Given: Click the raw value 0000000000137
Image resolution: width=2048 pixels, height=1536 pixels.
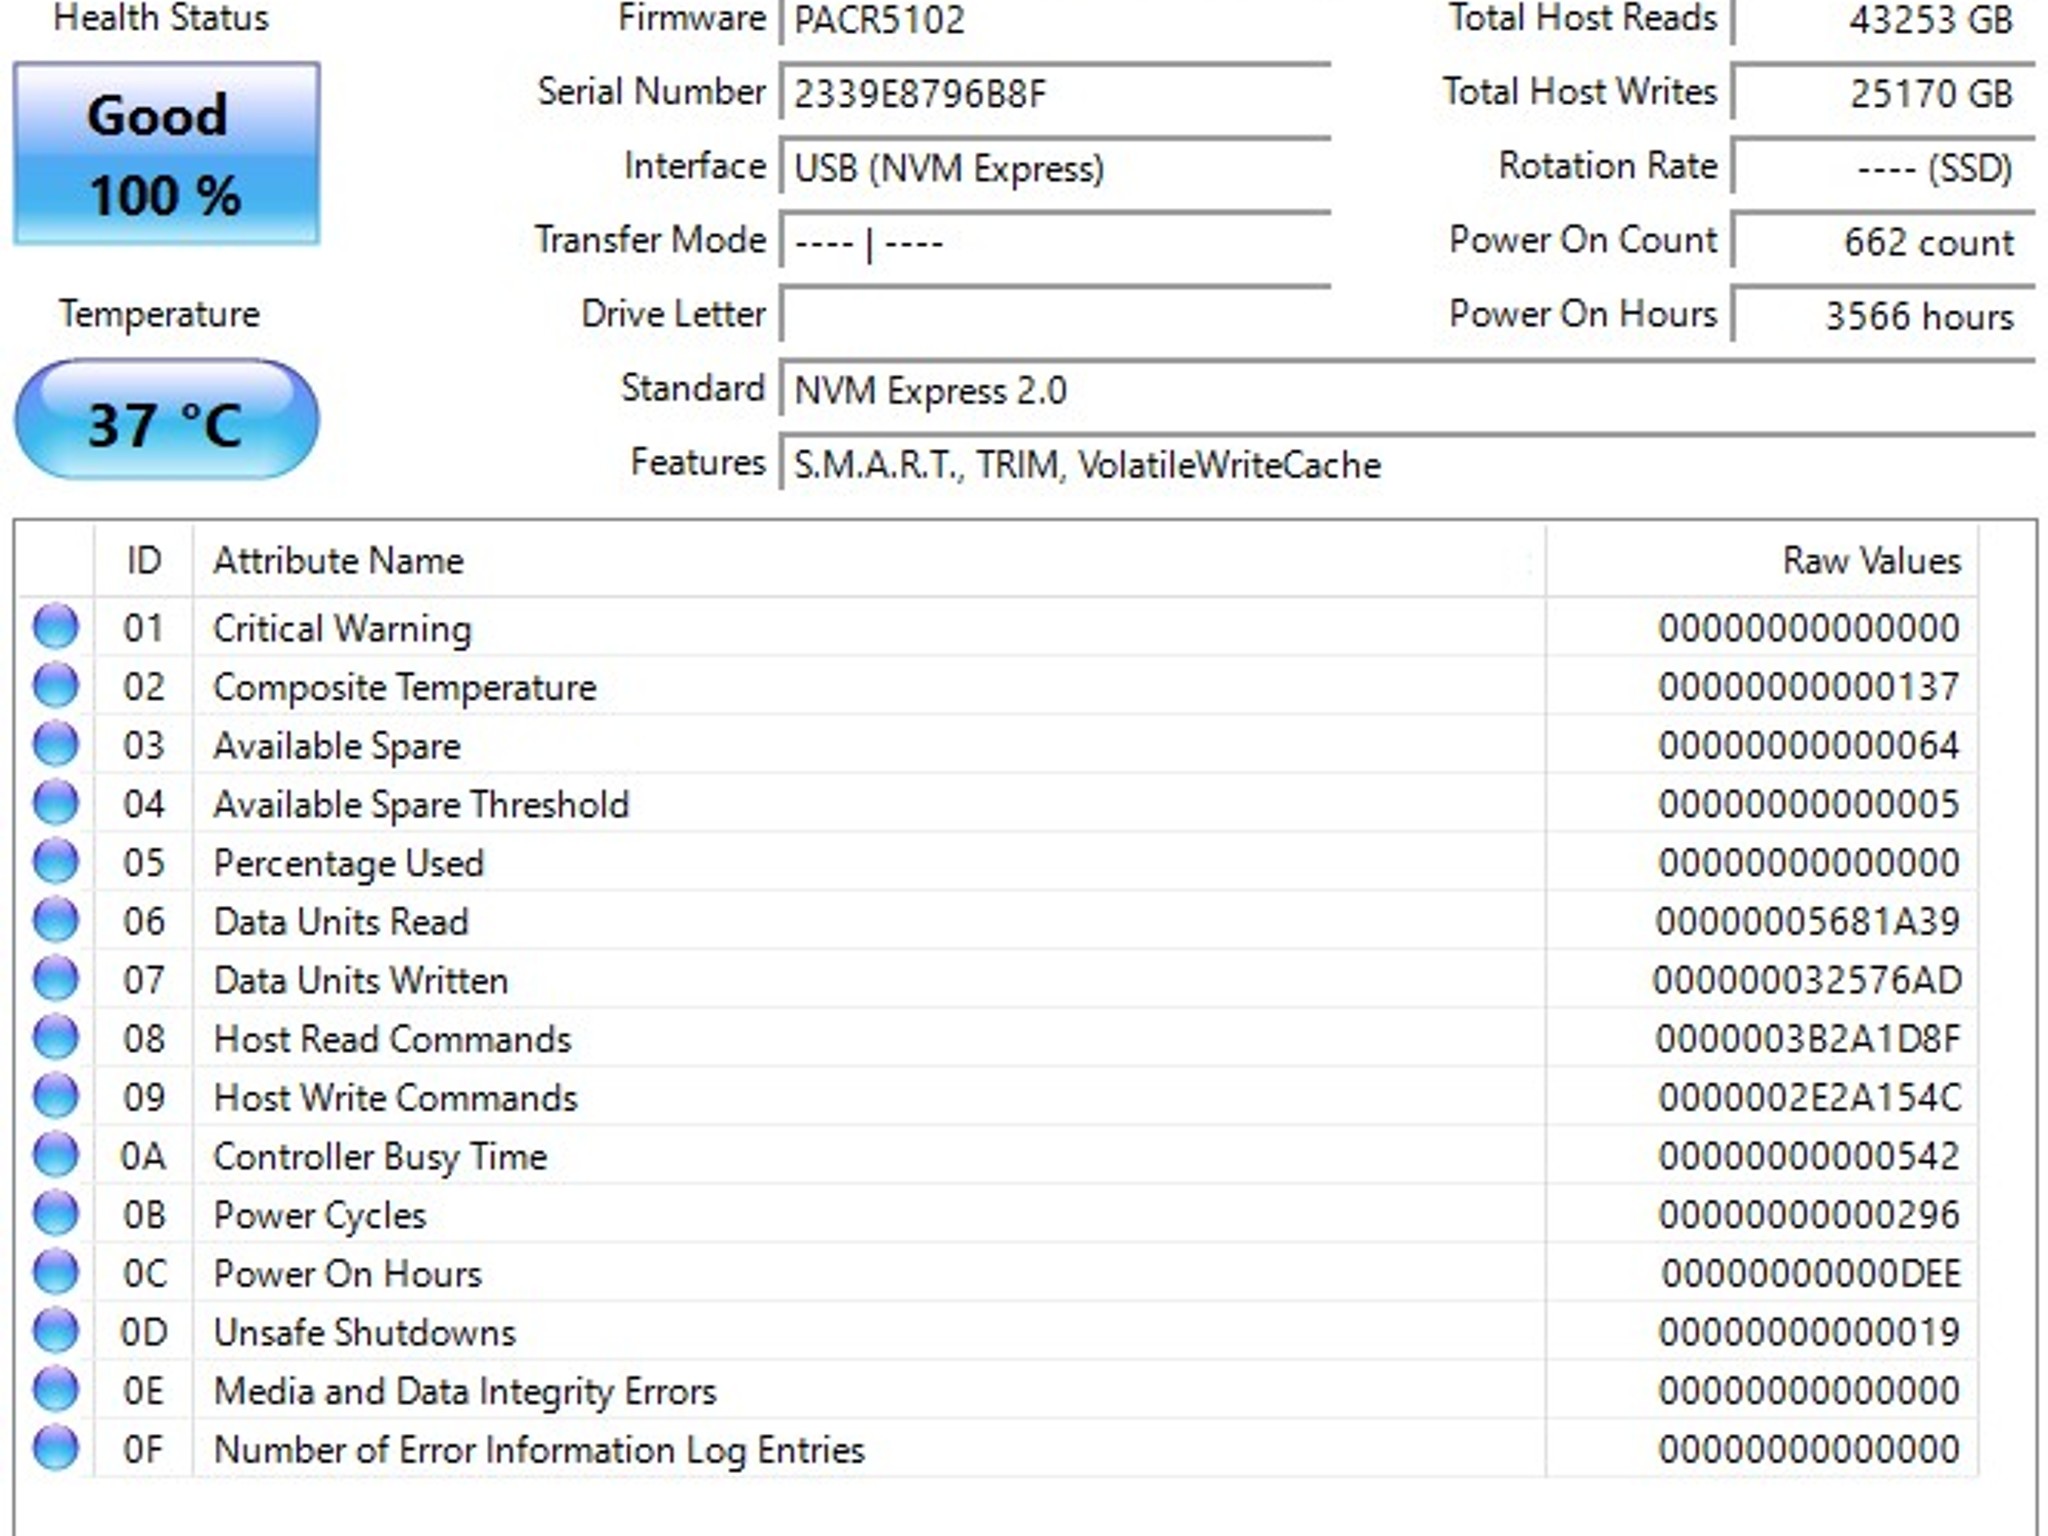Looking at the screenshot, I should 1809,687.
